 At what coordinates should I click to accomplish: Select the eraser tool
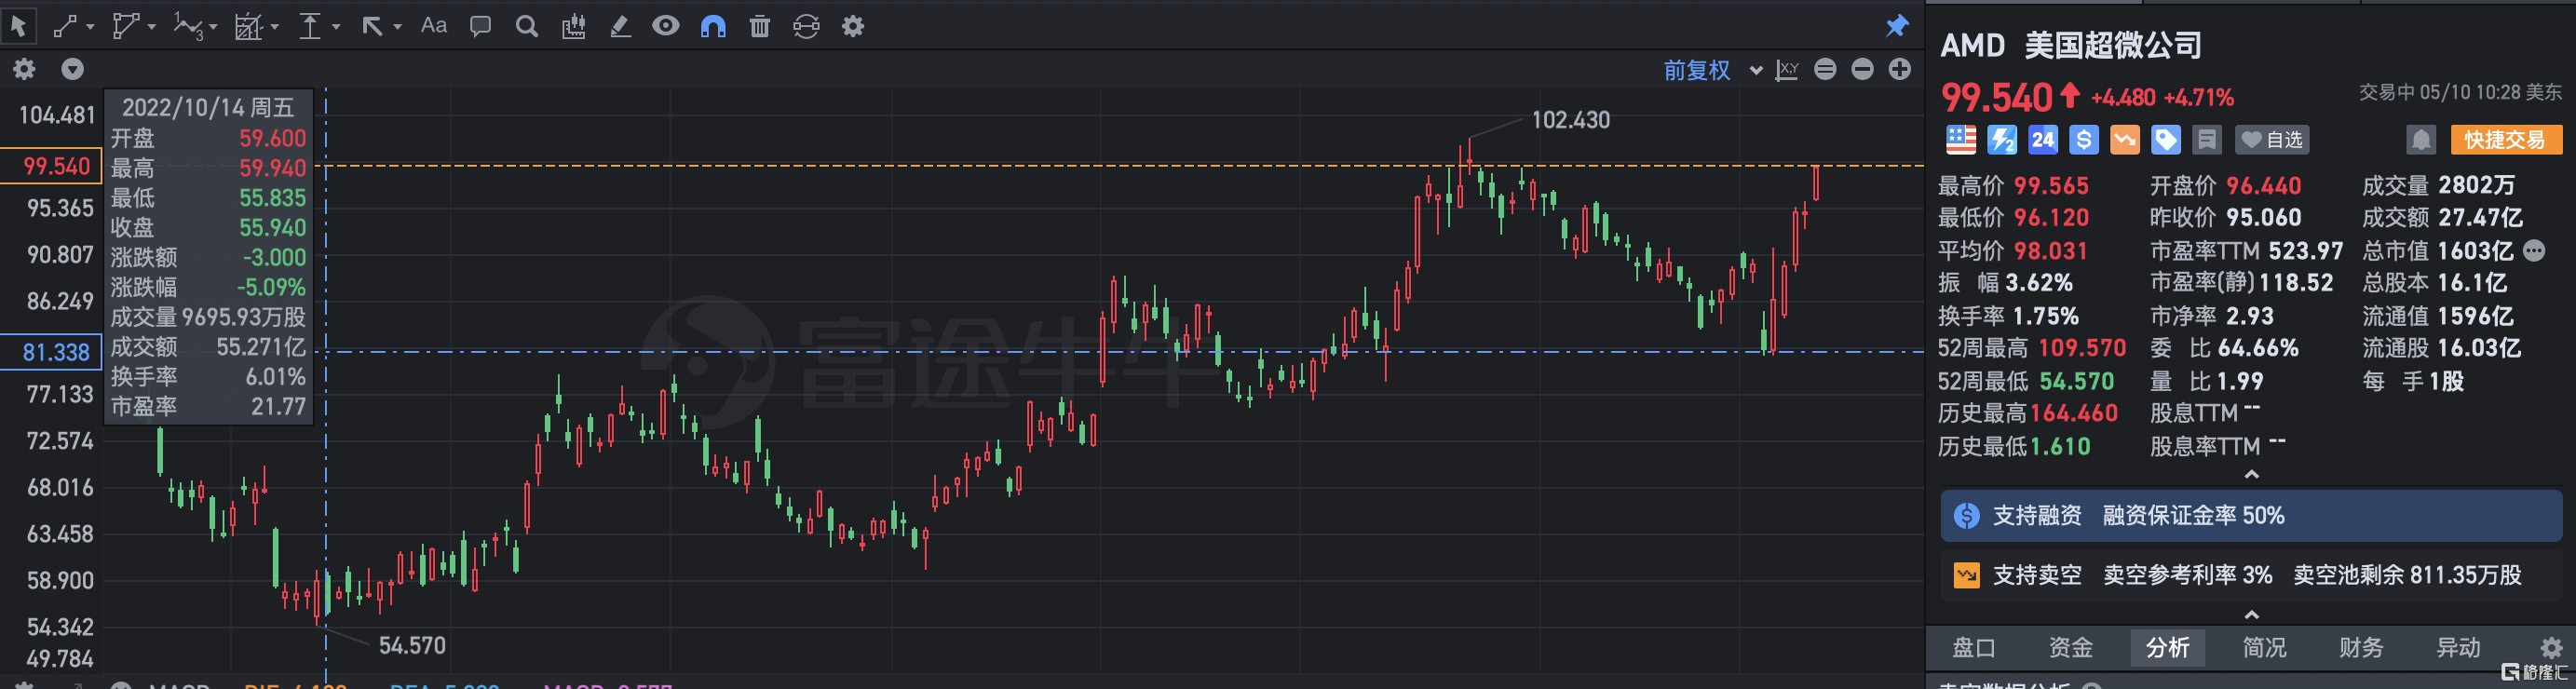[x=620, y=27]
